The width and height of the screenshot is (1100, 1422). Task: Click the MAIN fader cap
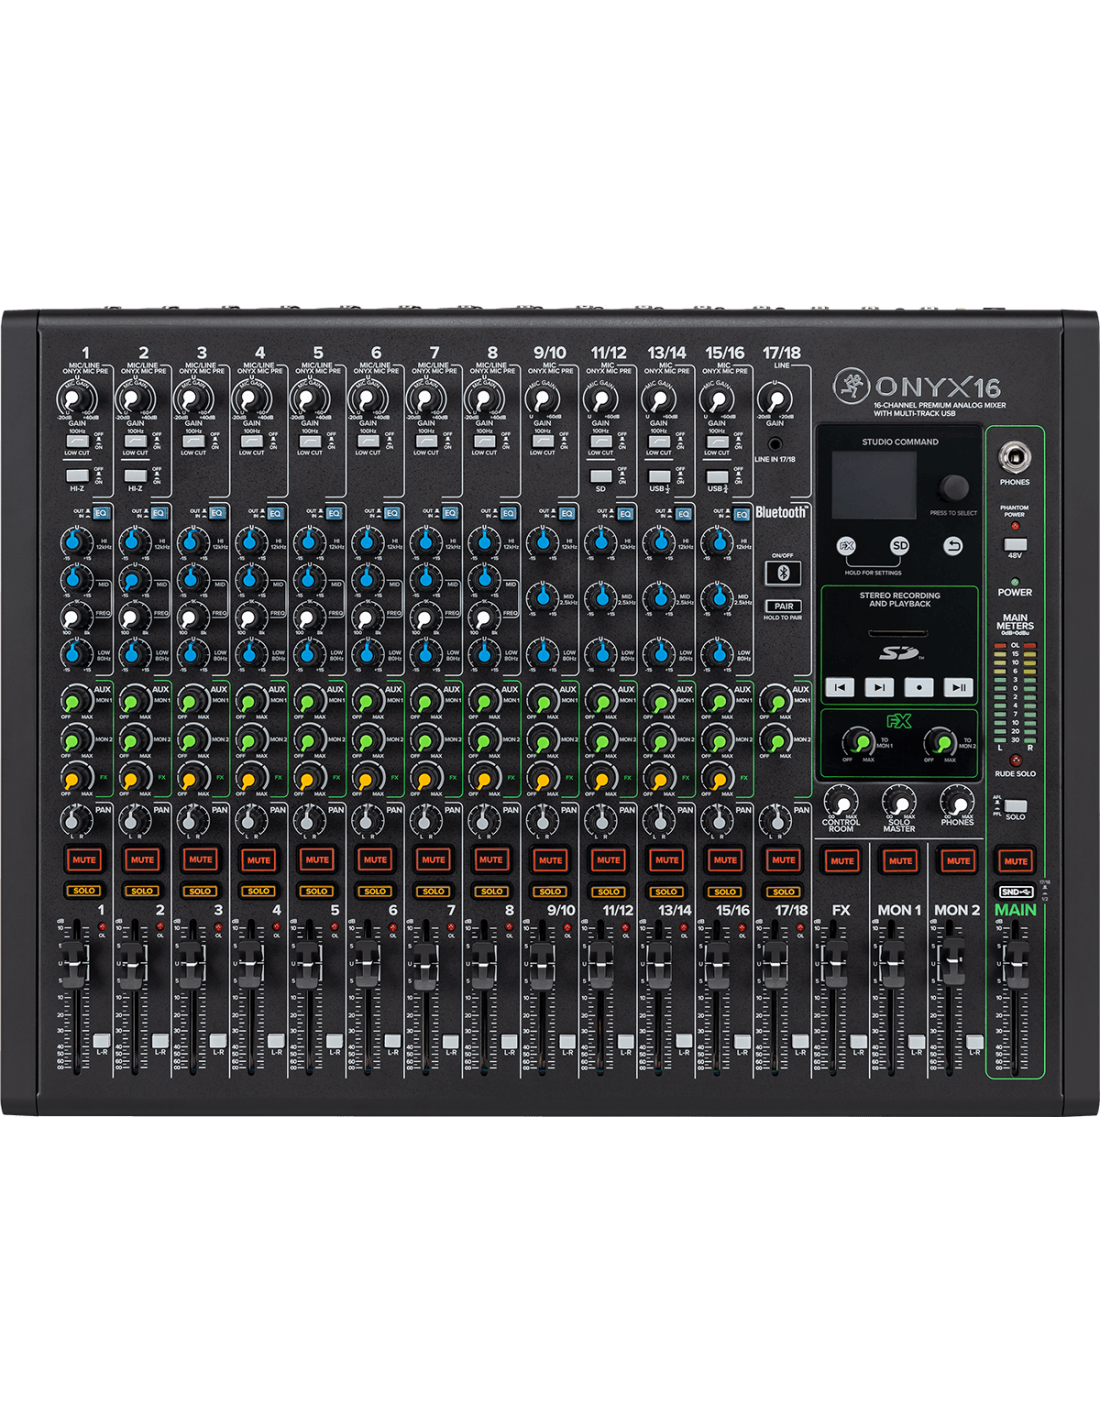pyautogui.click(x=1015, y=961)
